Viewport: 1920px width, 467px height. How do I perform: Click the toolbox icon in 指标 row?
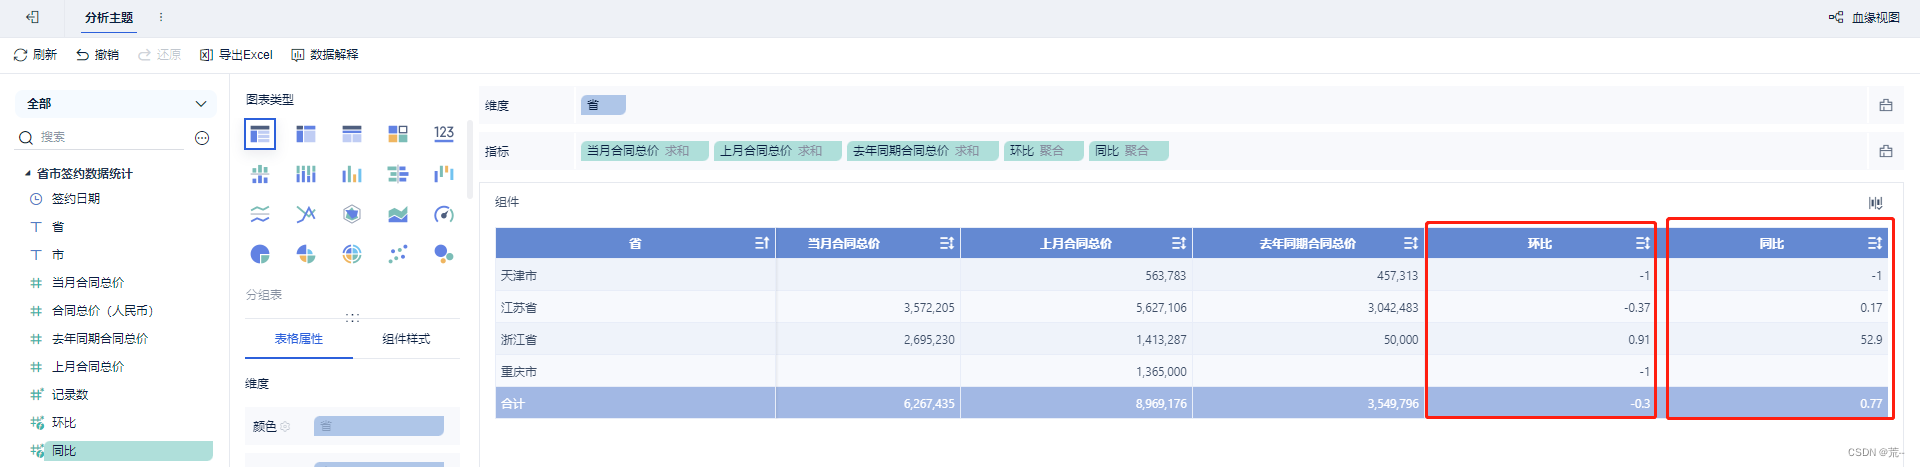(x=1885, y=151)
